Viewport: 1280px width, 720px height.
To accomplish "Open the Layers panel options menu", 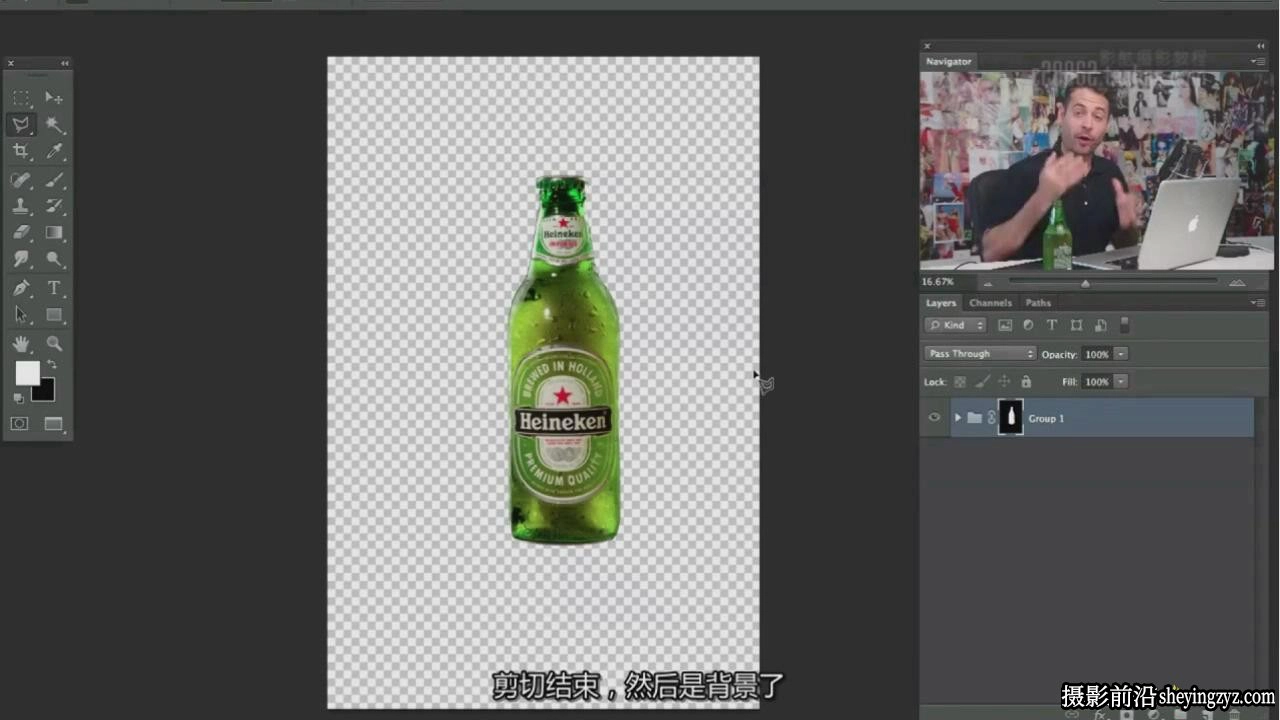I will point(1258,302).
